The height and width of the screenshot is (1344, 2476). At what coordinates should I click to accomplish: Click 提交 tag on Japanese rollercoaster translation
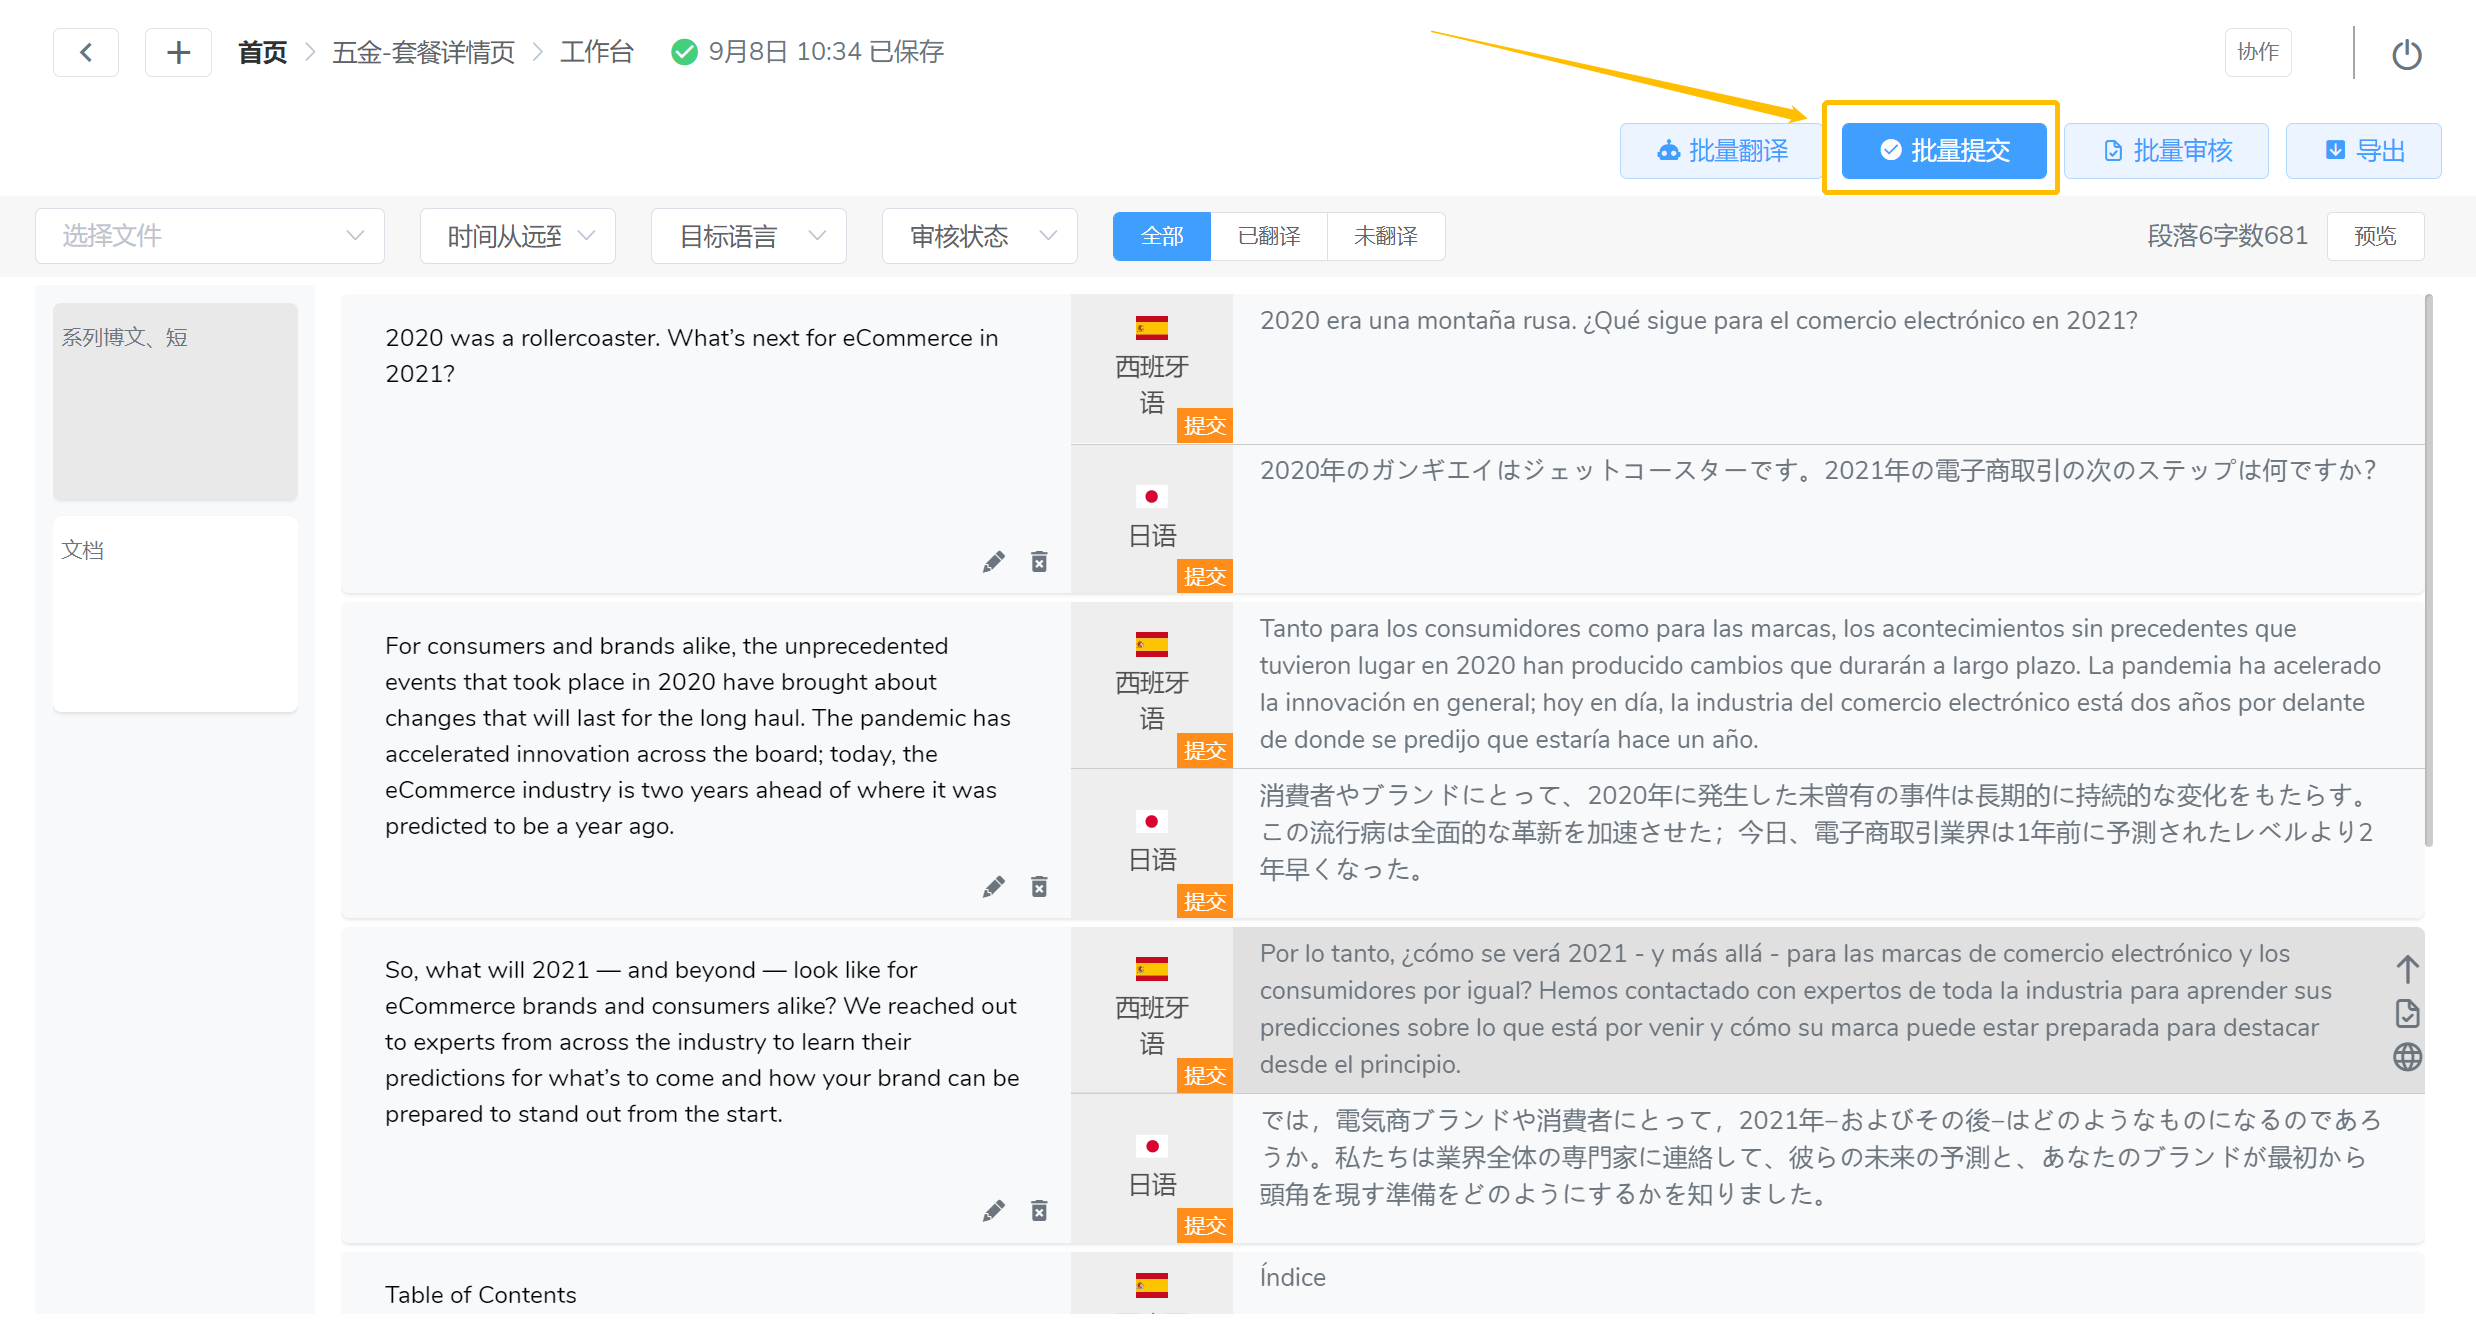(x=1204, y=577)
